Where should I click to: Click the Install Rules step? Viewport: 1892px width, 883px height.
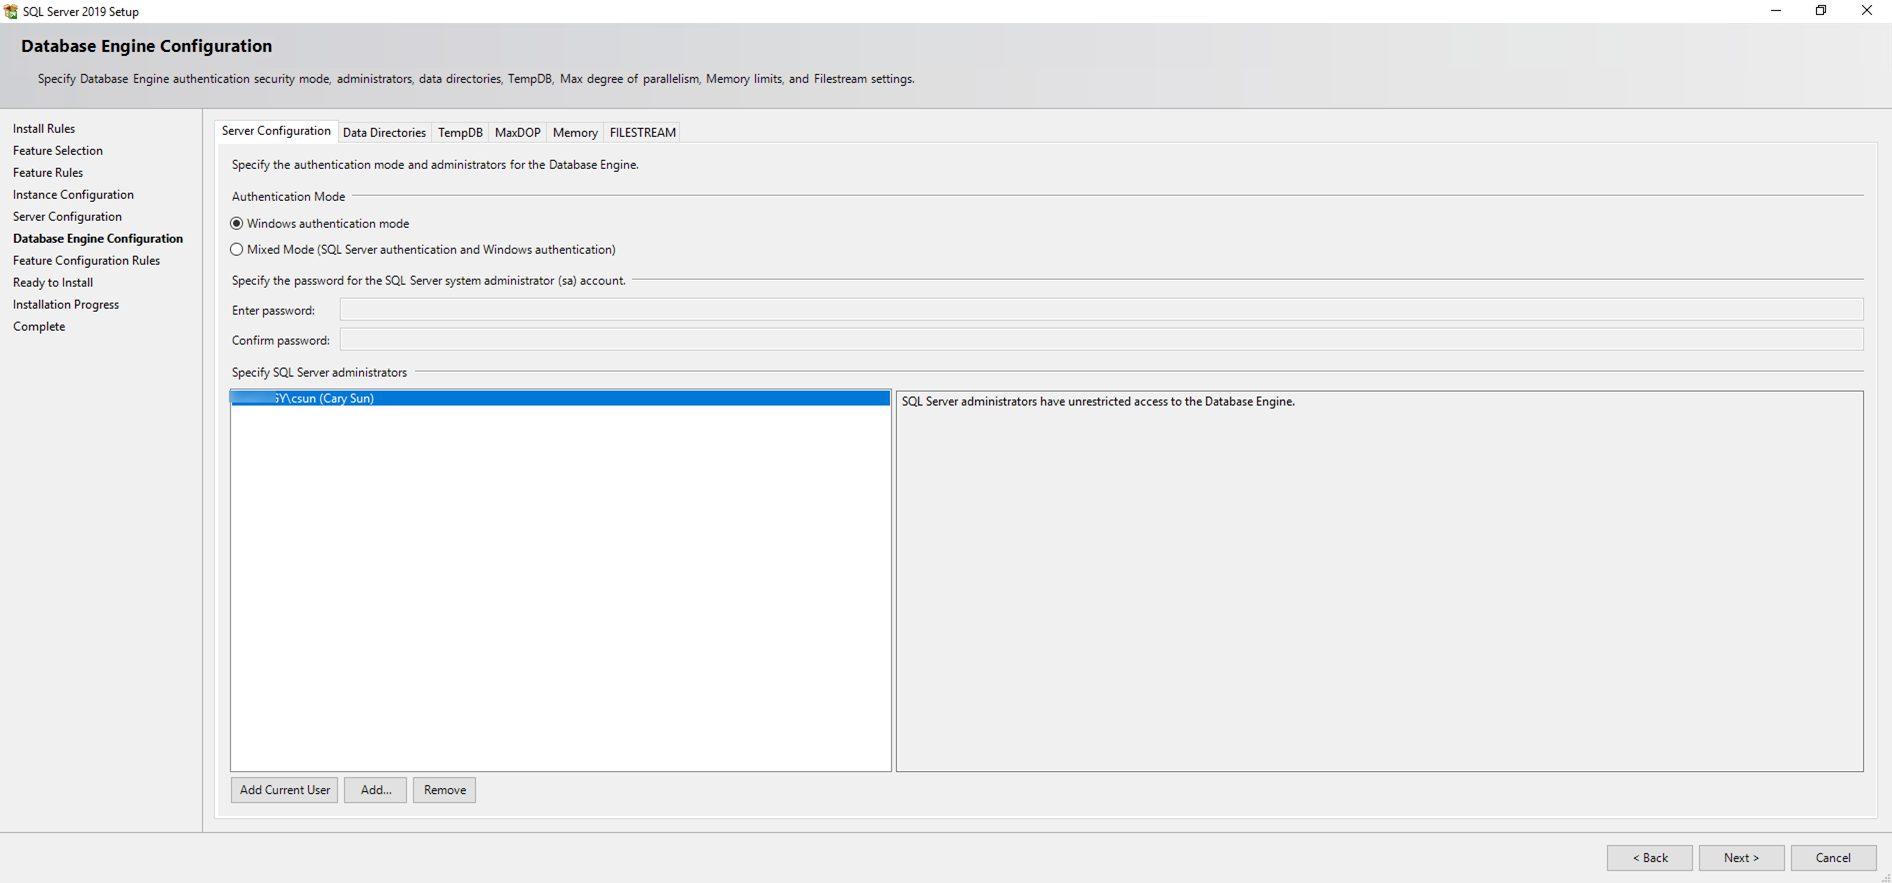[44, 129]
